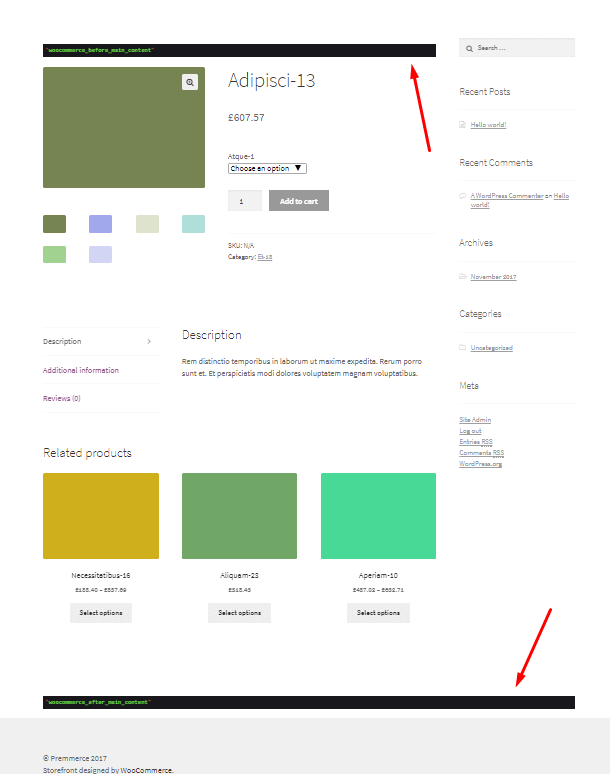Select the pale beige gallery thumbnail
The image size is (610, 774).
coord(147,224)
